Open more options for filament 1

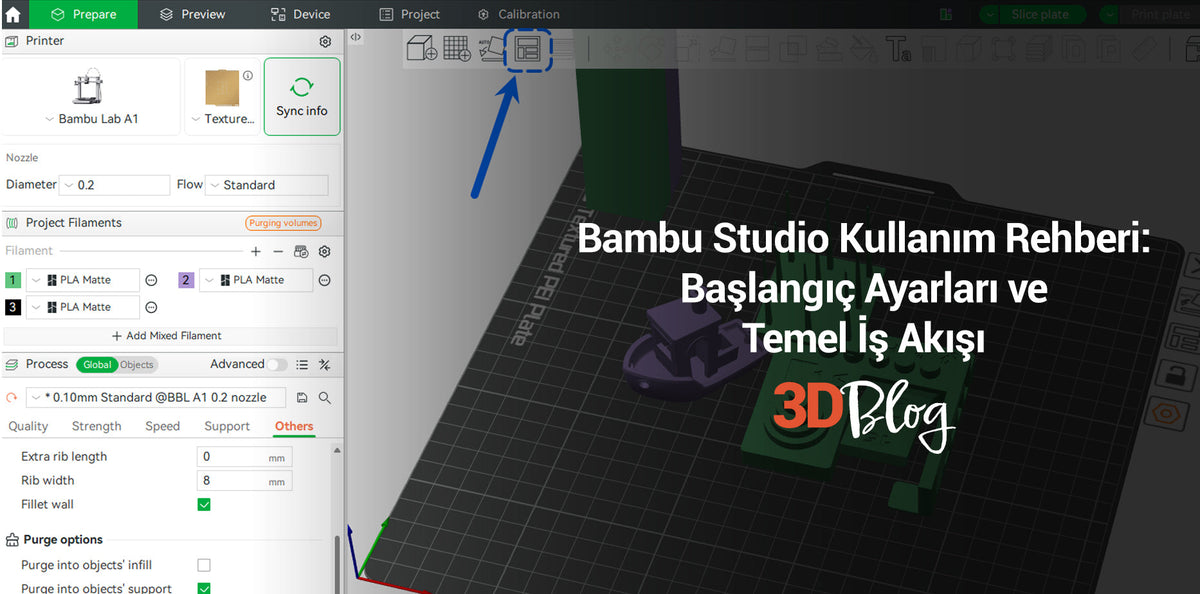(x=151, y=280)
